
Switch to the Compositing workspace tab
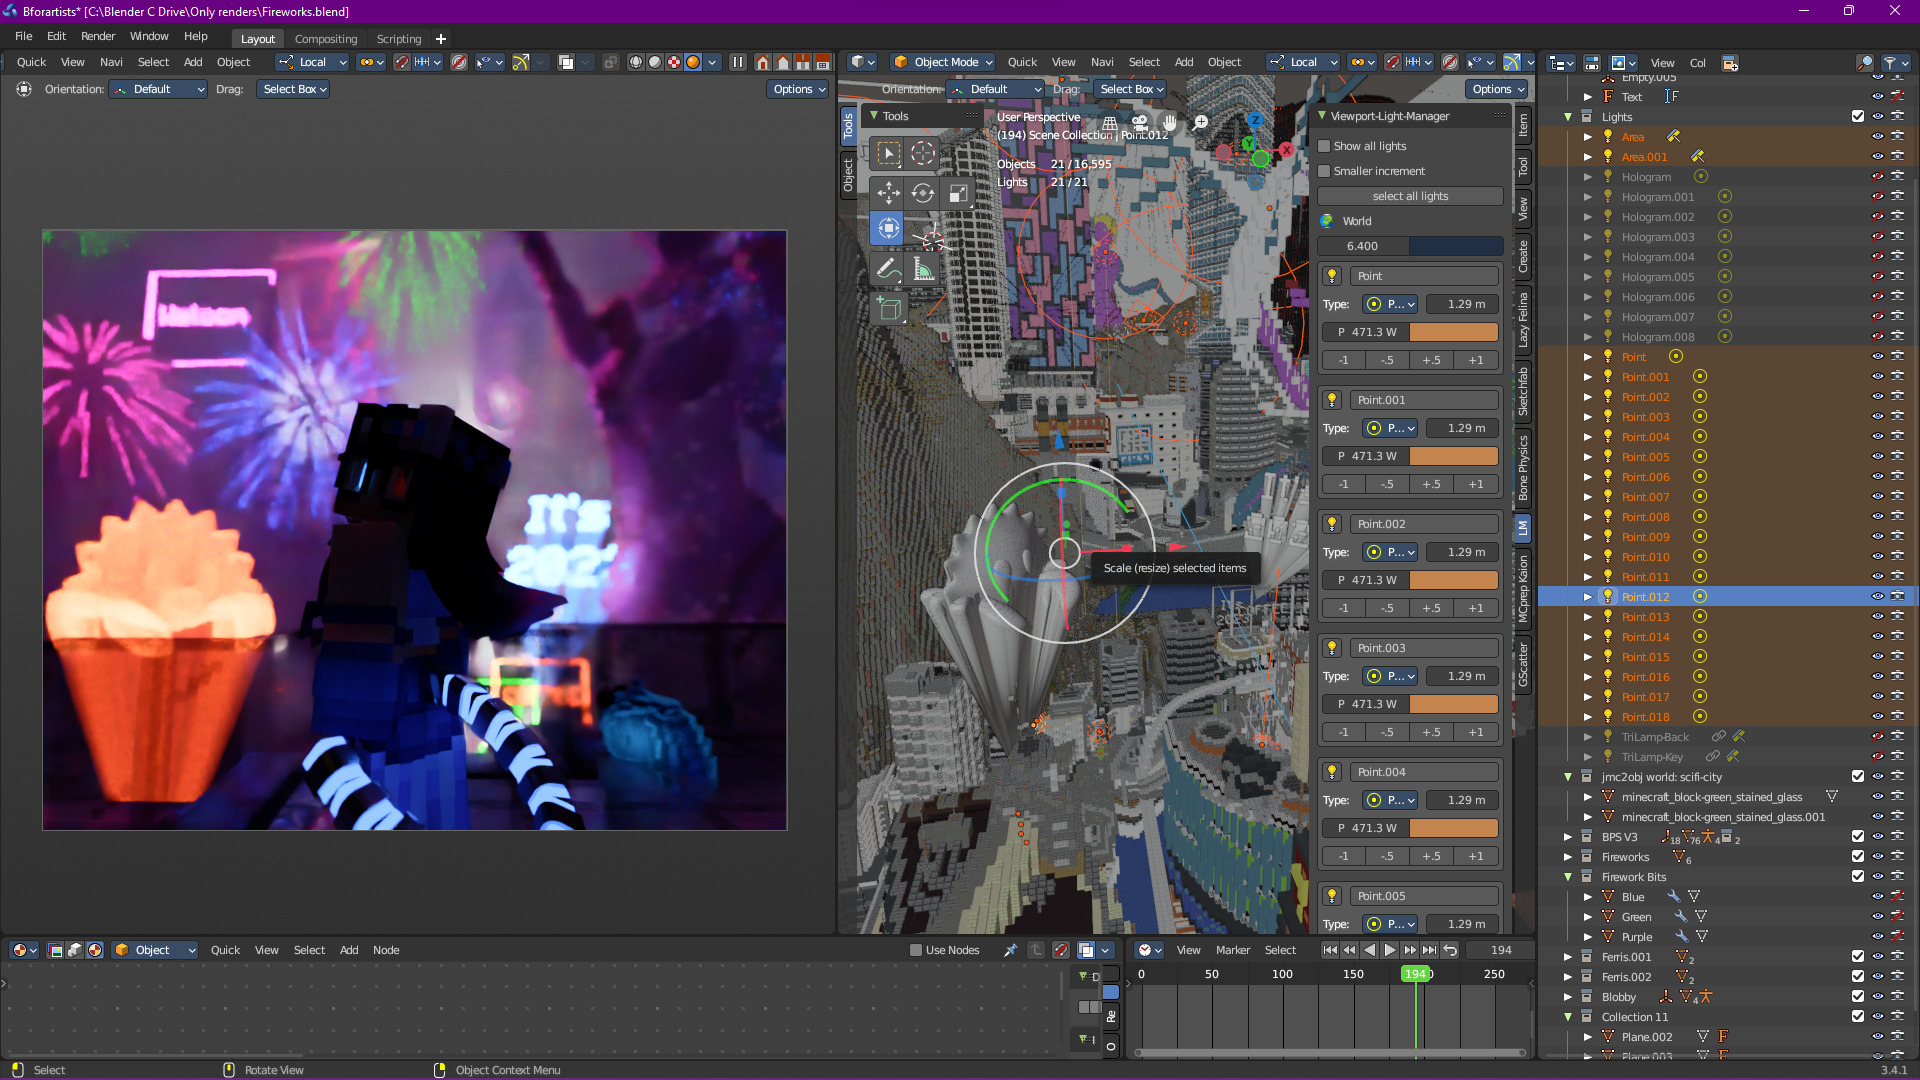(x=325, y=39)
